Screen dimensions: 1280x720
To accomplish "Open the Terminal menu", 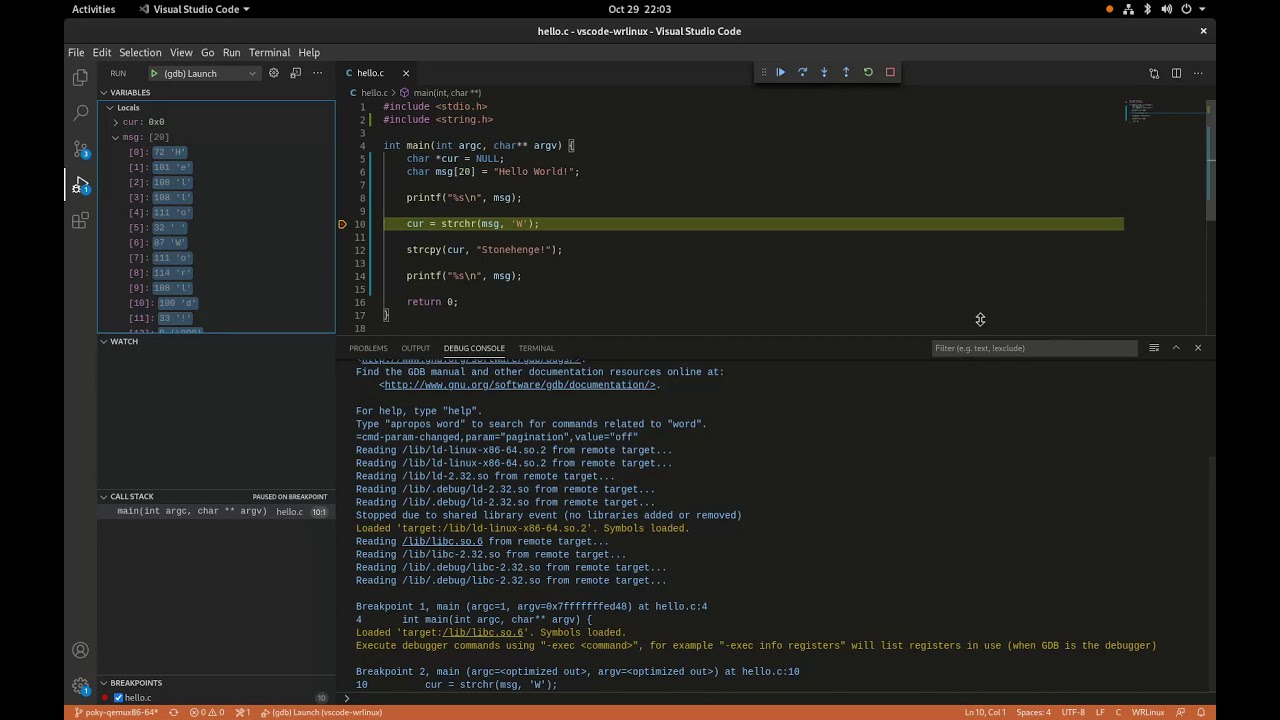I will 269,52.
